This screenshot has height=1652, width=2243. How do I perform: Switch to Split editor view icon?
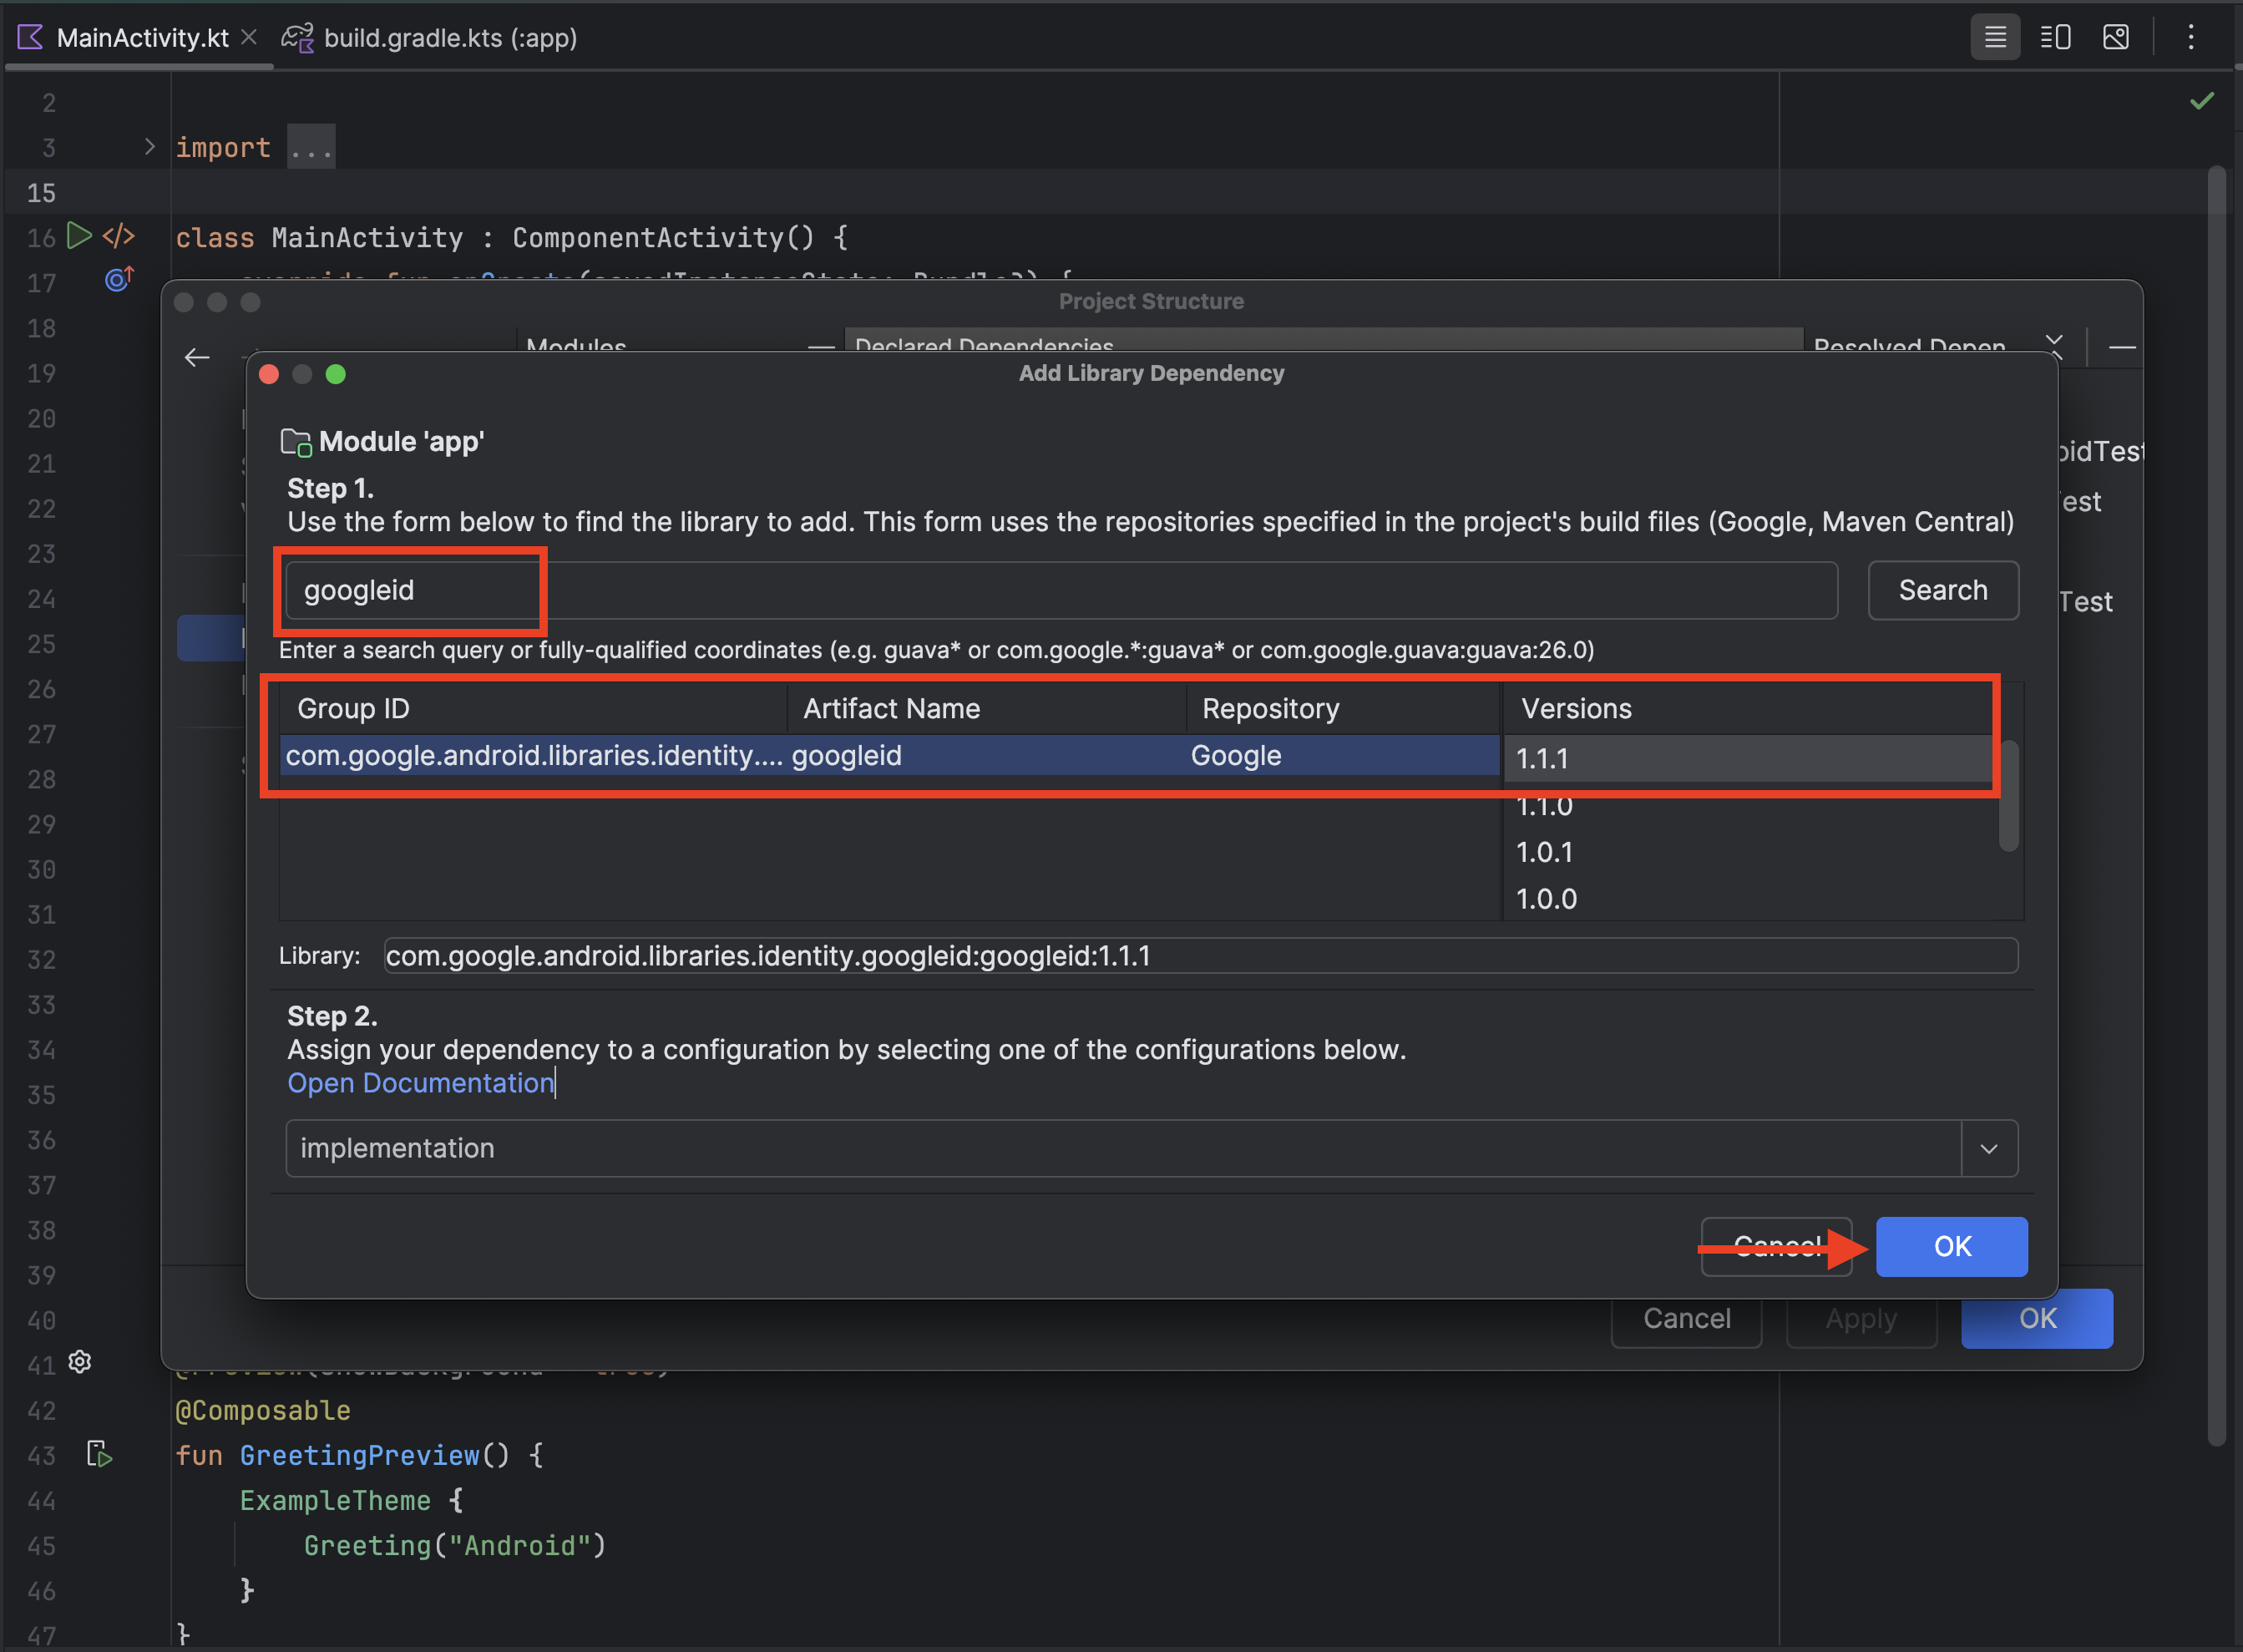2055,38
